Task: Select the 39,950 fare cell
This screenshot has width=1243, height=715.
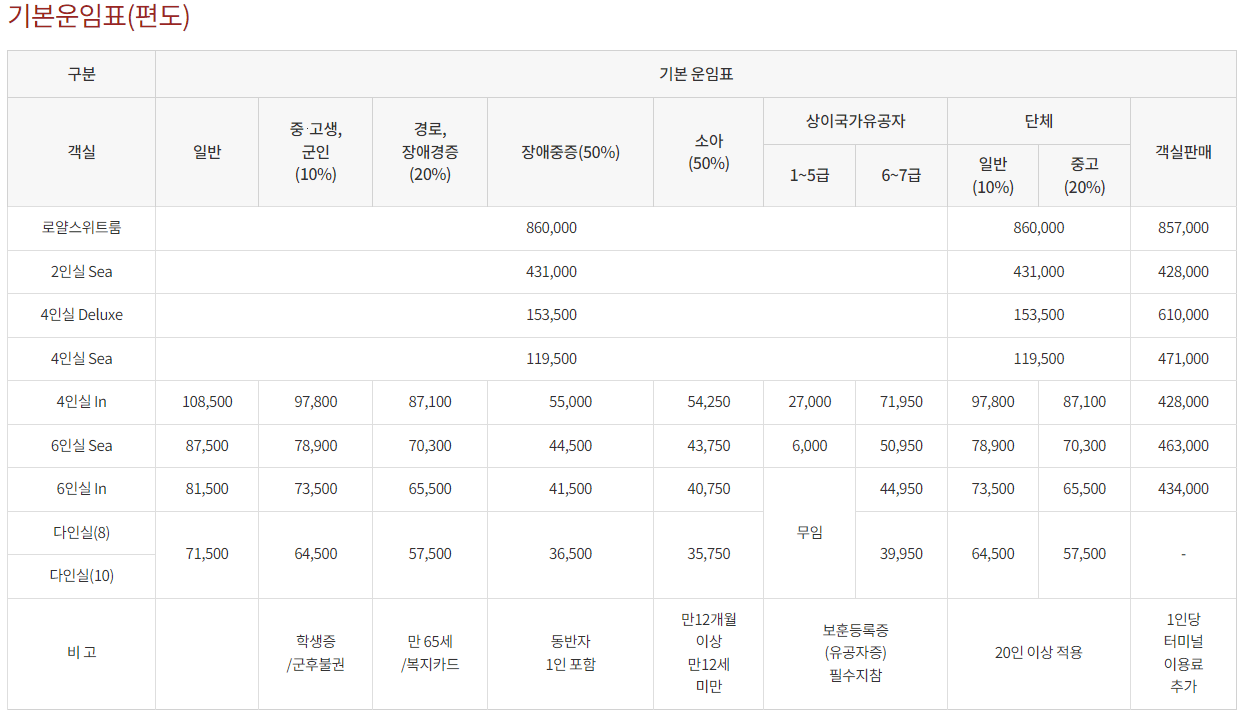Action: point(901,554)
